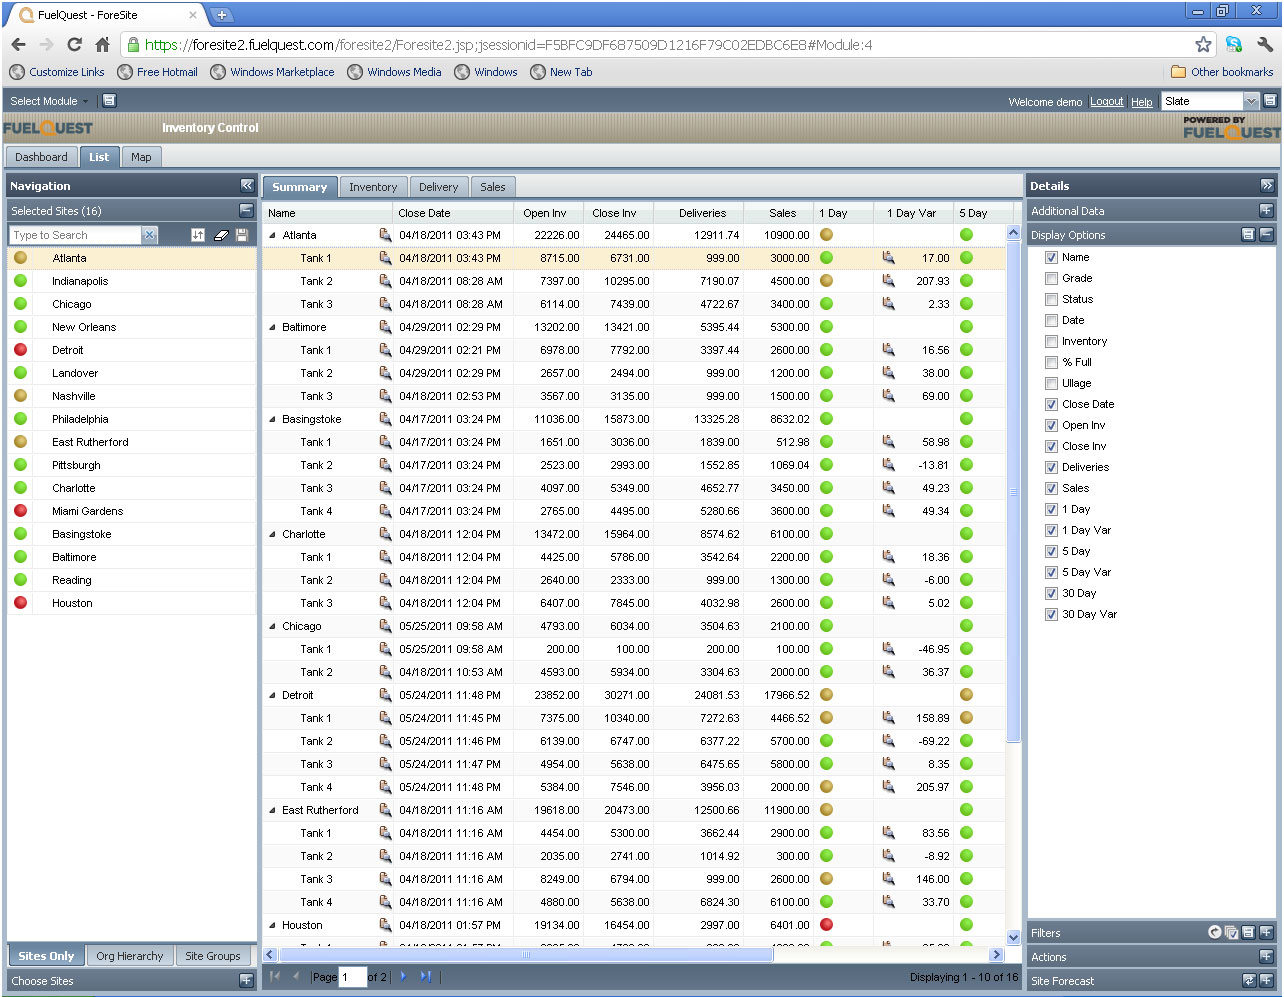Screen dimensions: 1284x997
Task: Click the refresh icon in Site Forecast bar
Action: click(1248, 981)
